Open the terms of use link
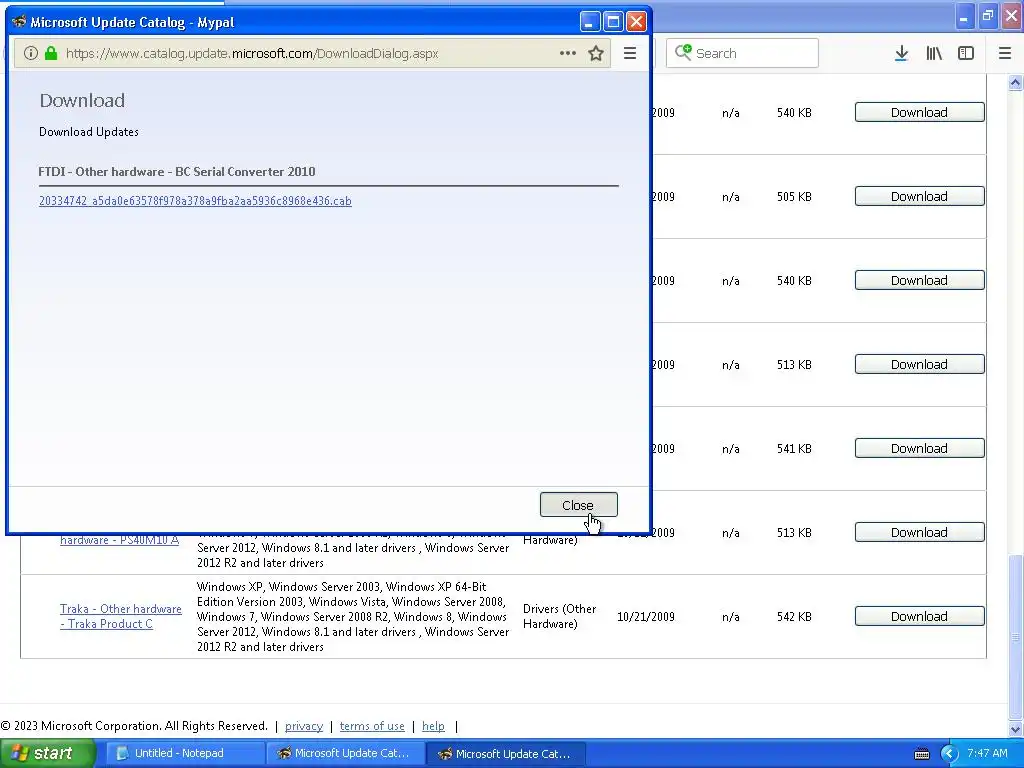Image resolution: width=1024 pixels, height=768 pixels. pos(372,726)
